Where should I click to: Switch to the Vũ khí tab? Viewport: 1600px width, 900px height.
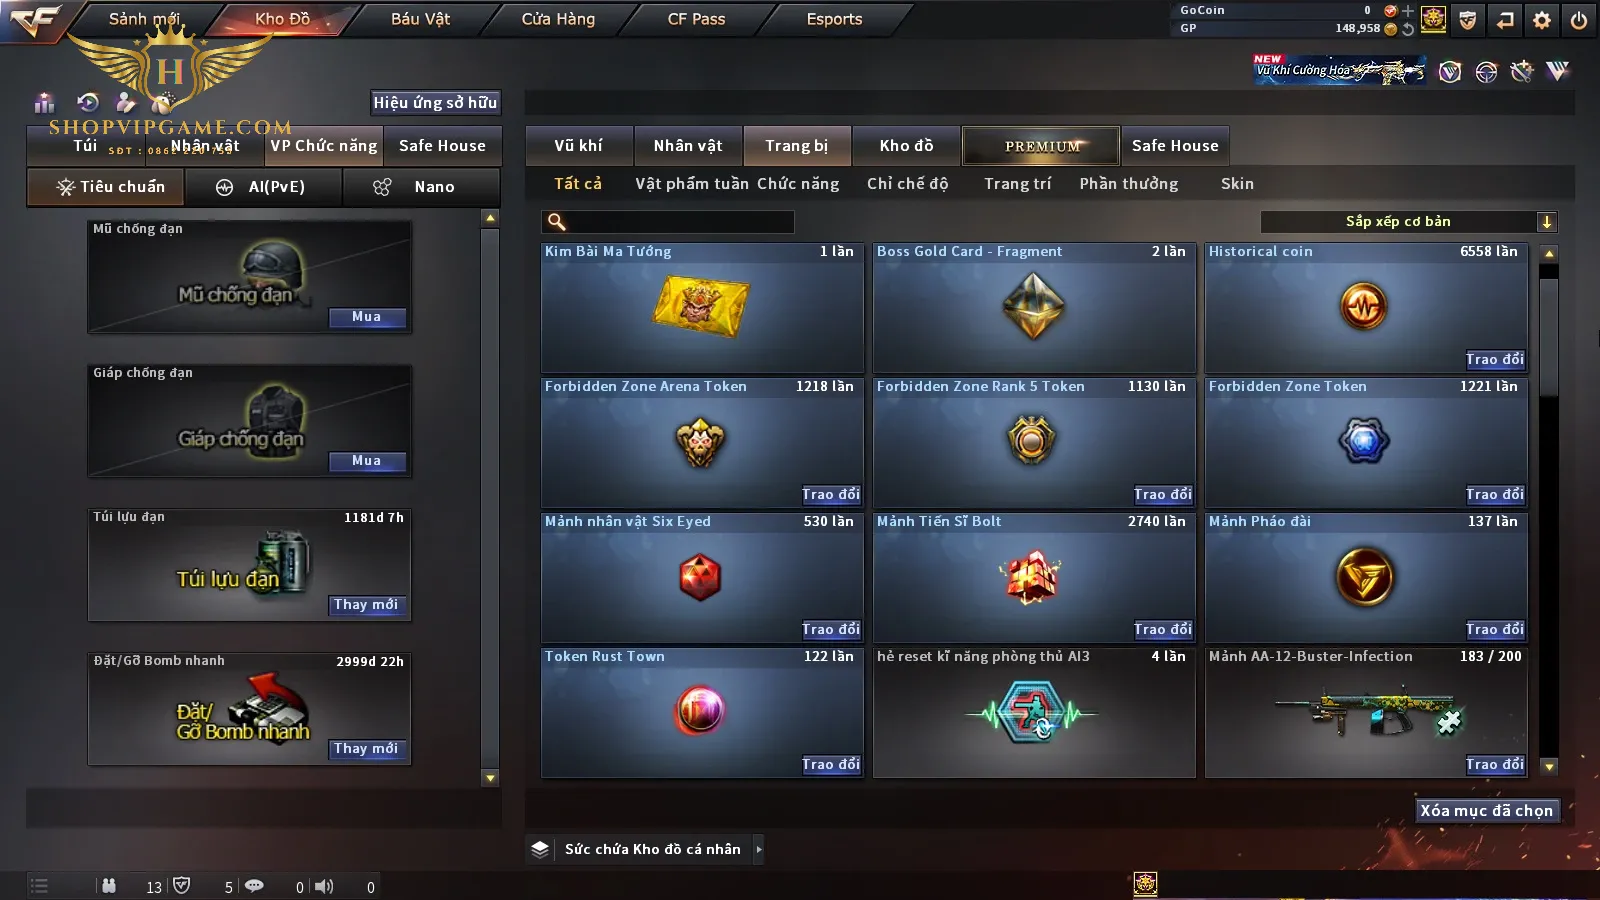(579, 146)
